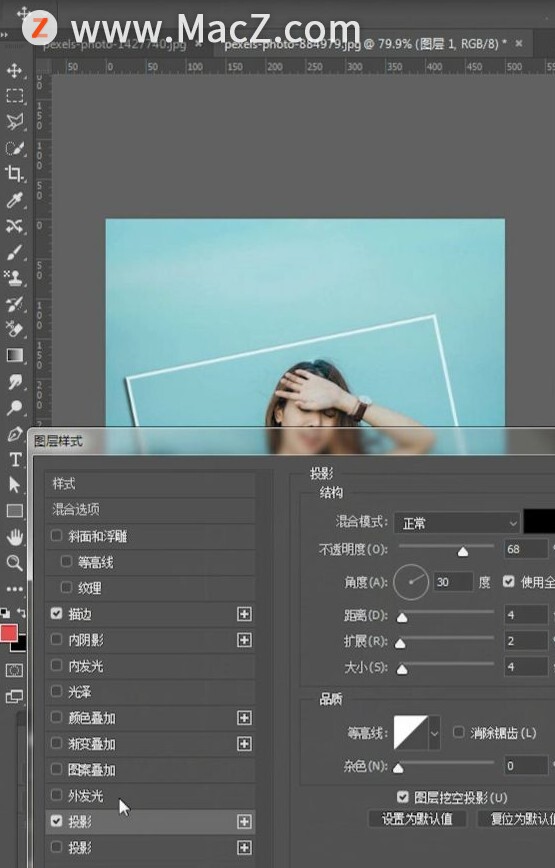Select the Crop tool

point(14,173)
